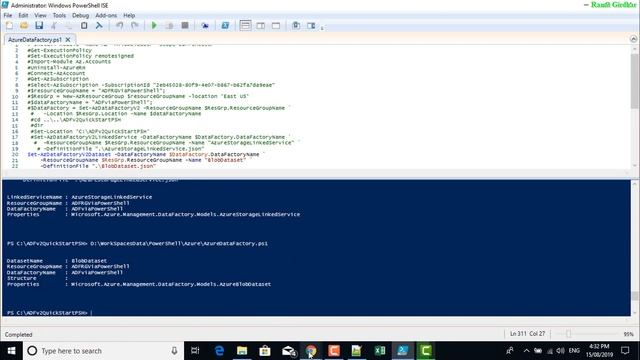Screen dimensions: 640x360
Task: Open Excel from taskbar
Action: coord(380,351)
